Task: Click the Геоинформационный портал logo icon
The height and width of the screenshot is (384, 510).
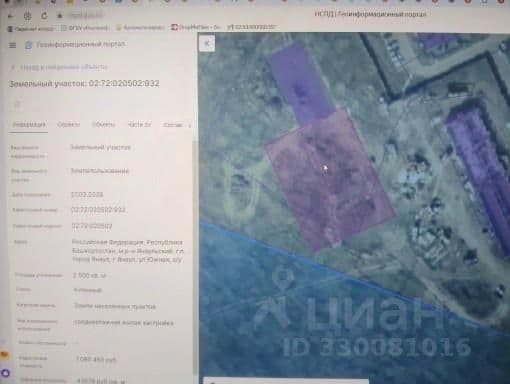Action: 29,45
